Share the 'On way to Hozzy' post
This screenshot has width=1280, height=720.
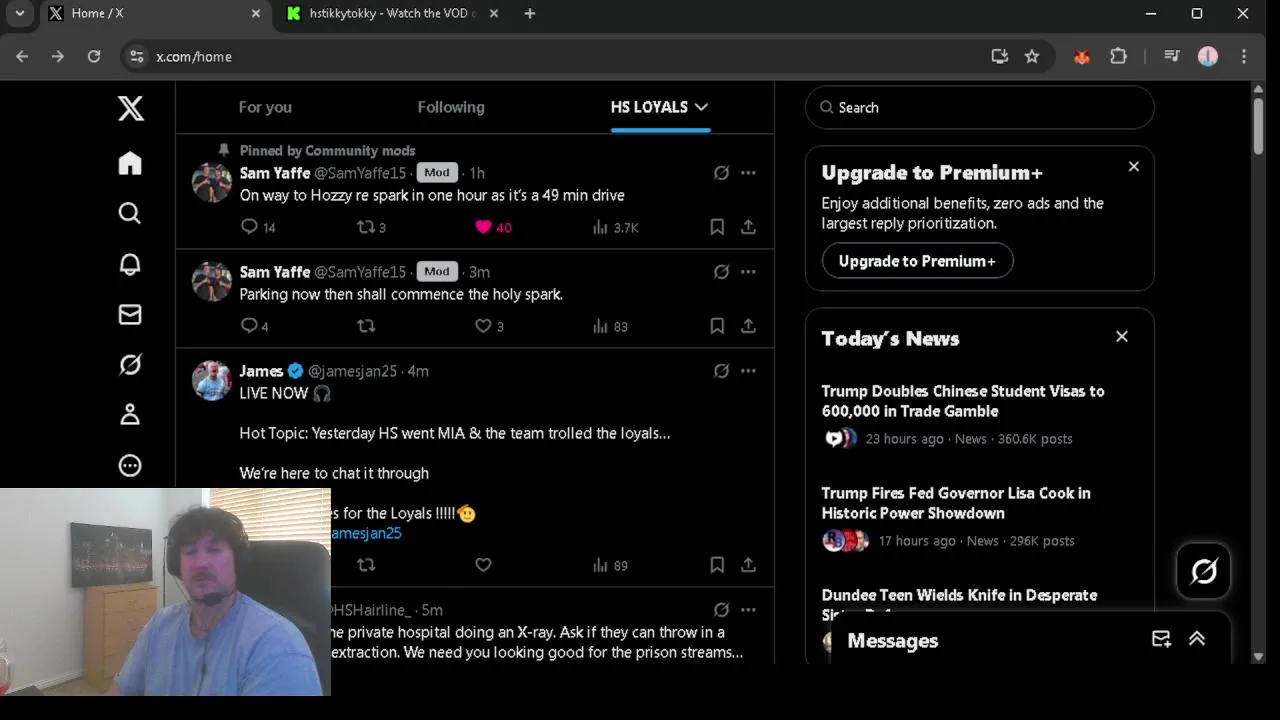(x=748, y=227)
